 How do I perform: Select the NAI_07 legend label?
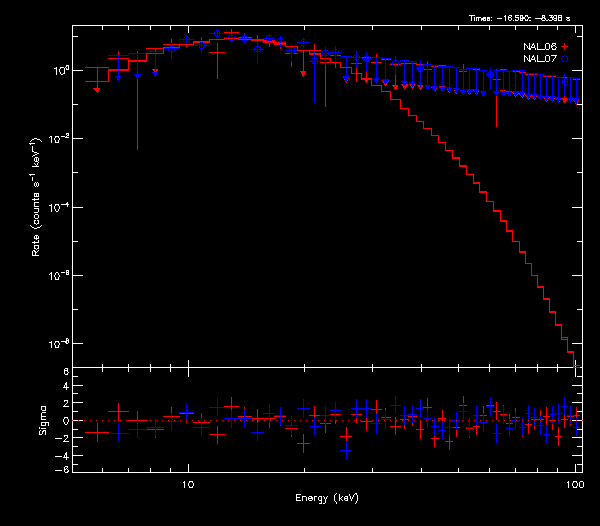pyautogui.click(x=541, y=59)
